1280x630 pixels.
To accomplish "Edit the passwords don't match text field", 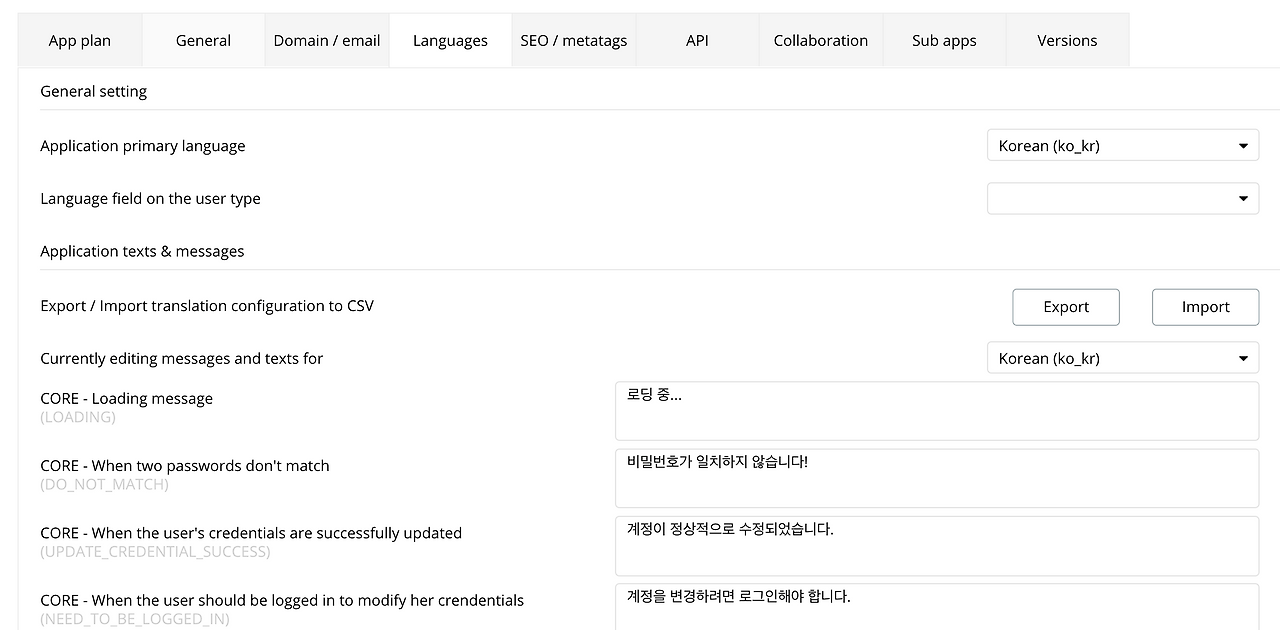I will (x=937, y=478).
